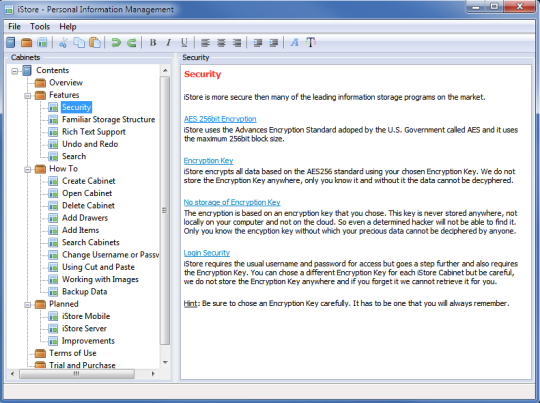
Task: Click the green Redo arrow icon
Action: tap(132, 43)
